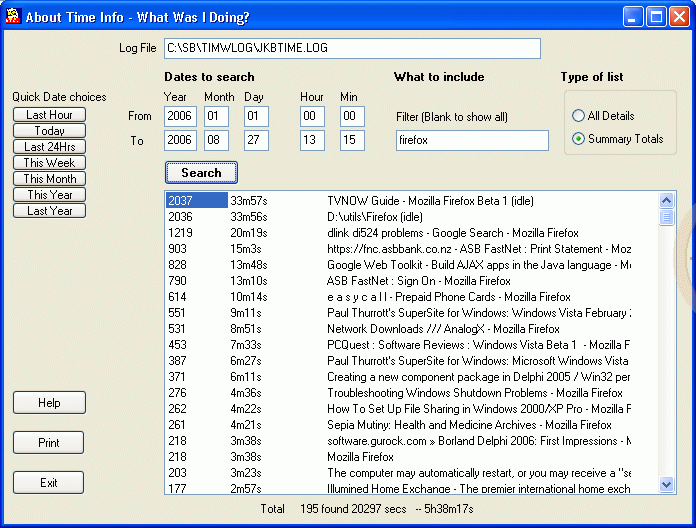
Task: Click the From Day field
Action: (256, 116)
